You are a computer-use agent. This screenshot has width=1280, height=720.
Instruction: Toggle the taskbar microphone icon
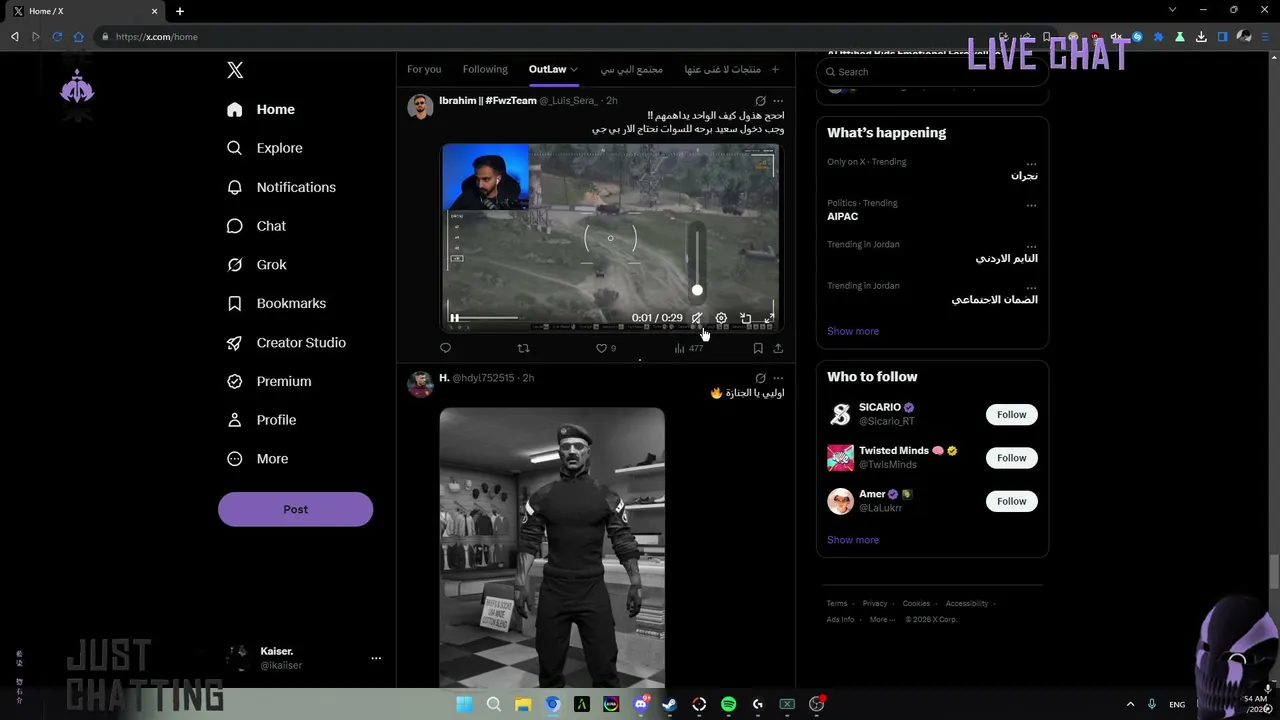[x=1152, y=704]
